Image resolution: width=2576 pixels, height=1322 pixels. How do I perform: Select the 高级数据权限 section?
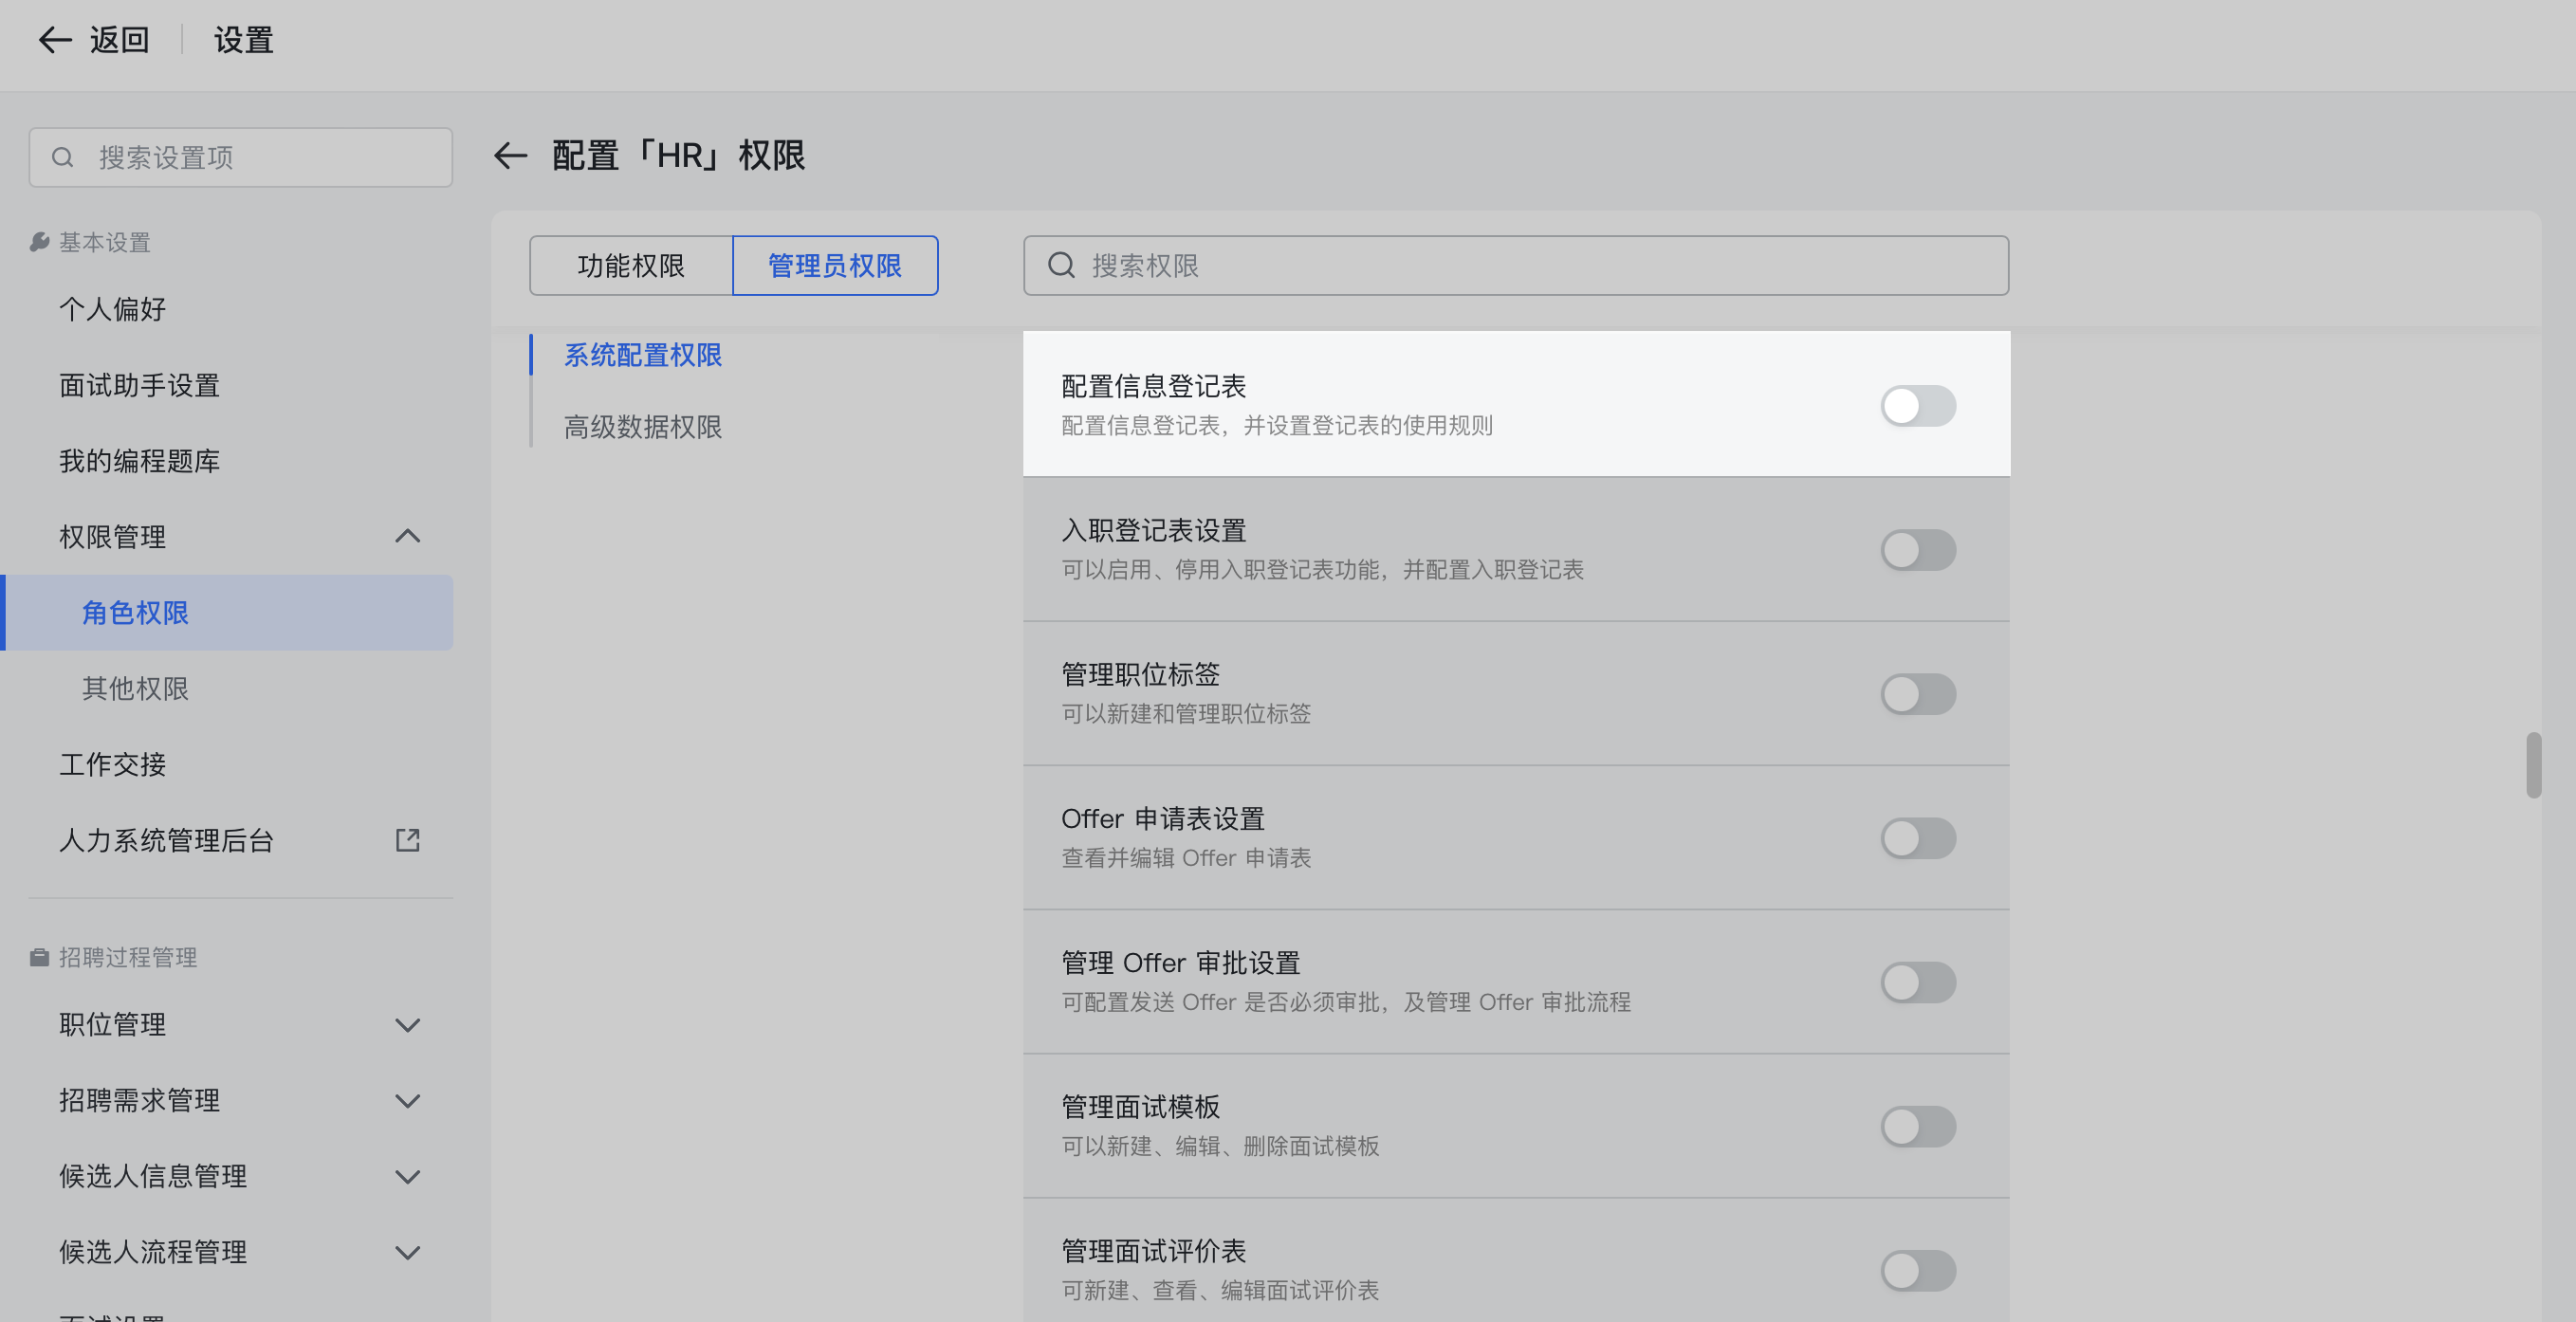tap(642, 427)
